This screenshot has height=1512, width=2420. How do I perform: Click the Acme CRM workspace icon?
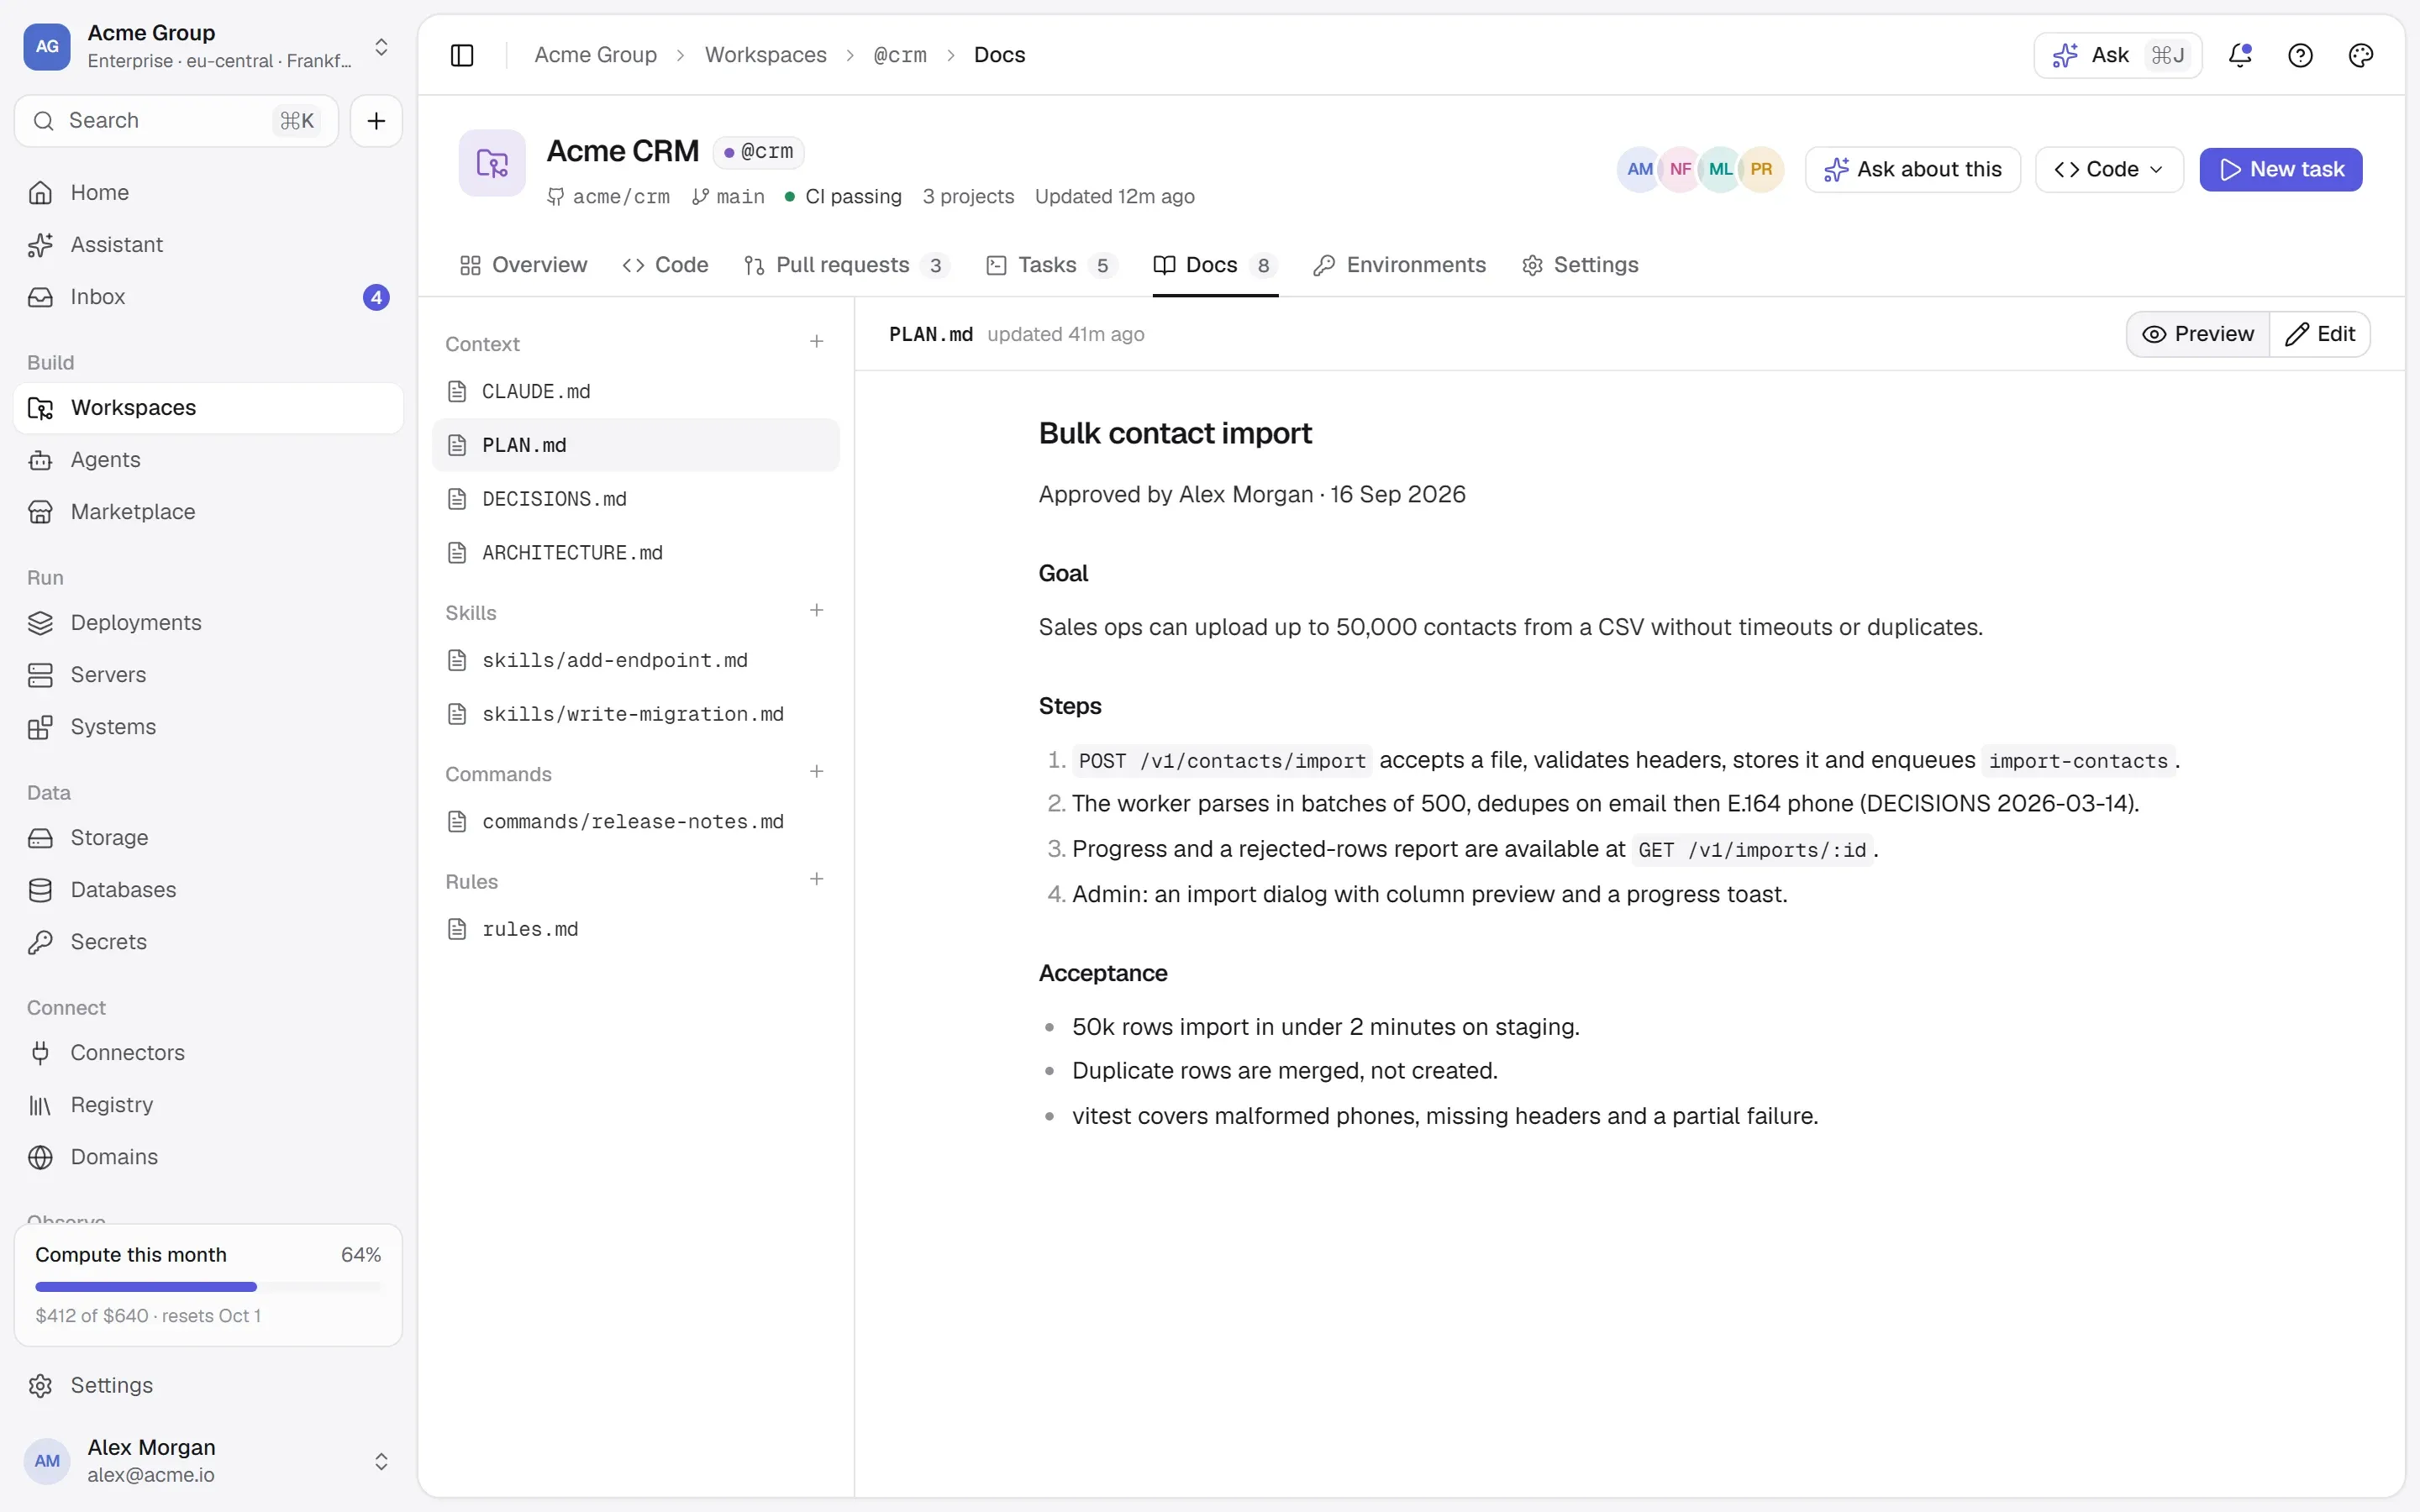(x=492, y=163)
